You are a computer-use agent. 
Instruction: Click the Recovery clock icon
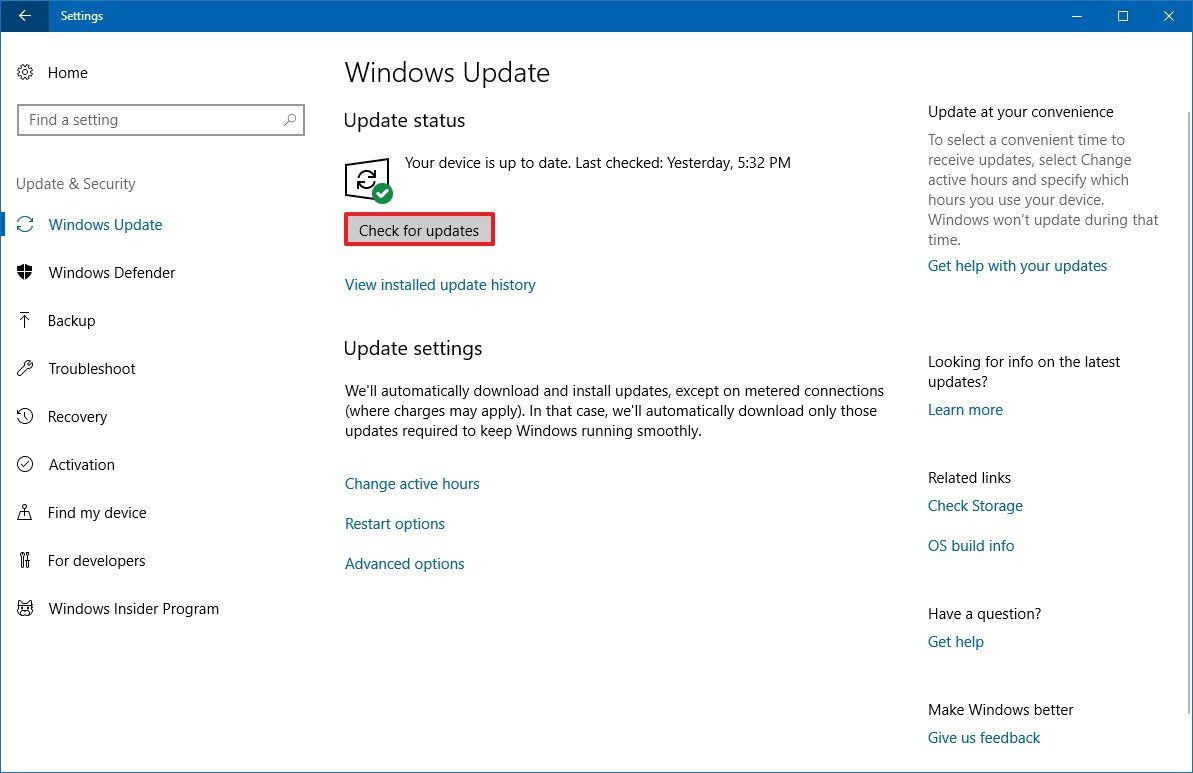[x=27, y=416]
